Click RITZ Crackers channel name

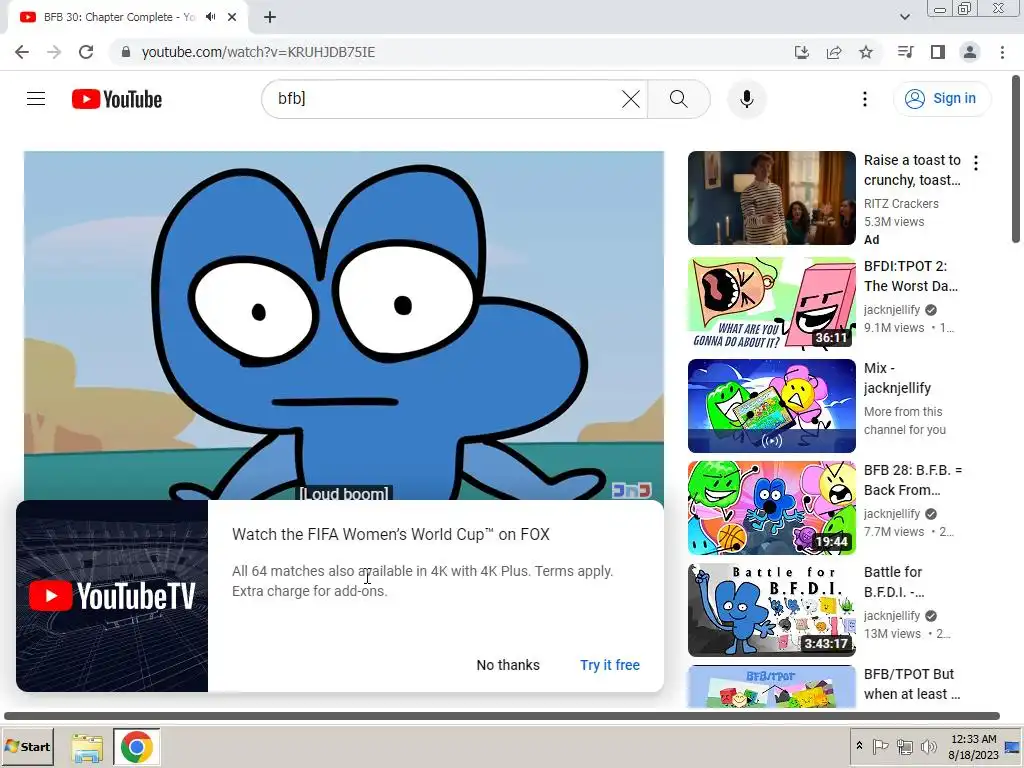point(901,204)
